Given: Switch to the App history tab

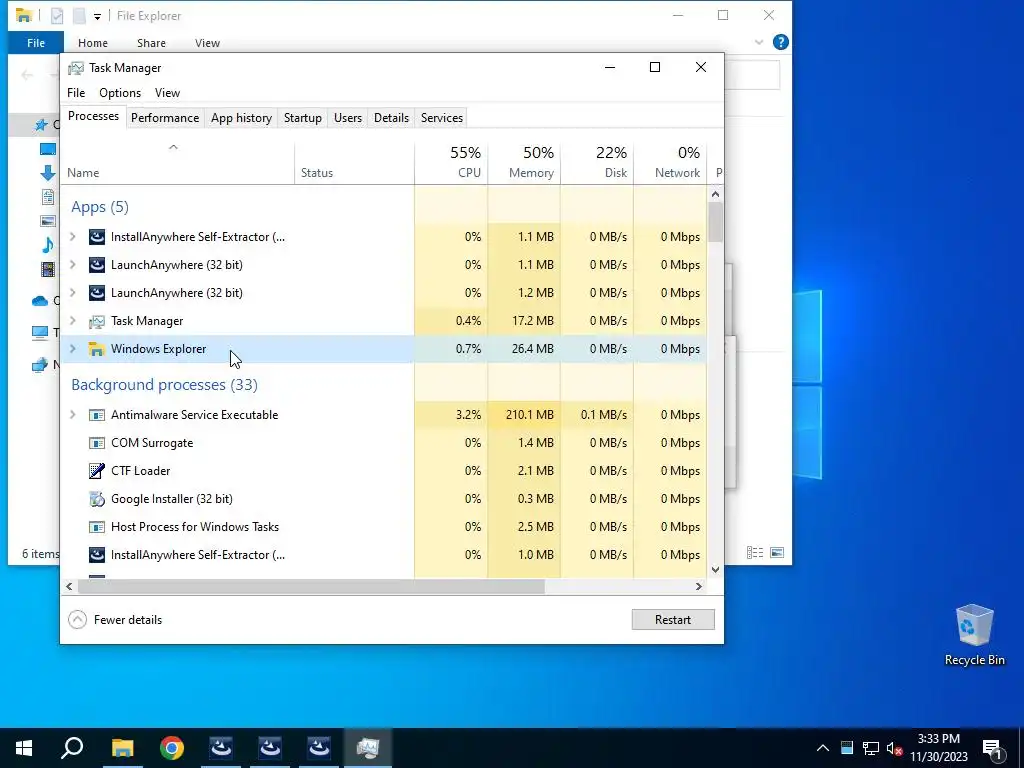Looking at the screenshot, I should tap(241, 118).
